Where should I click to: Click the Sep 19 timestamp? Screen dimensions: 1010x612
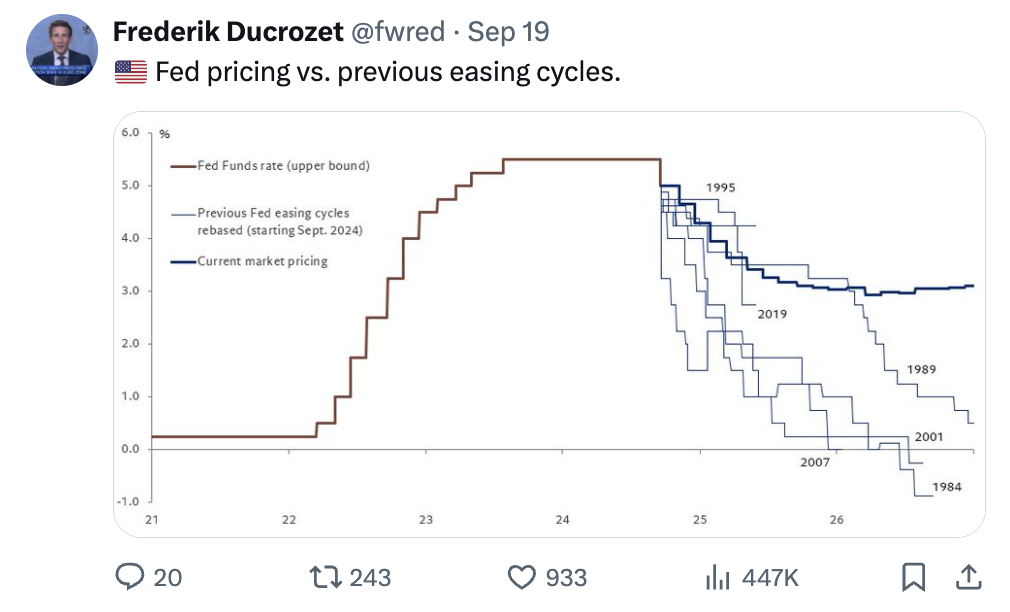pyautogui.click(x=509, y=31)
